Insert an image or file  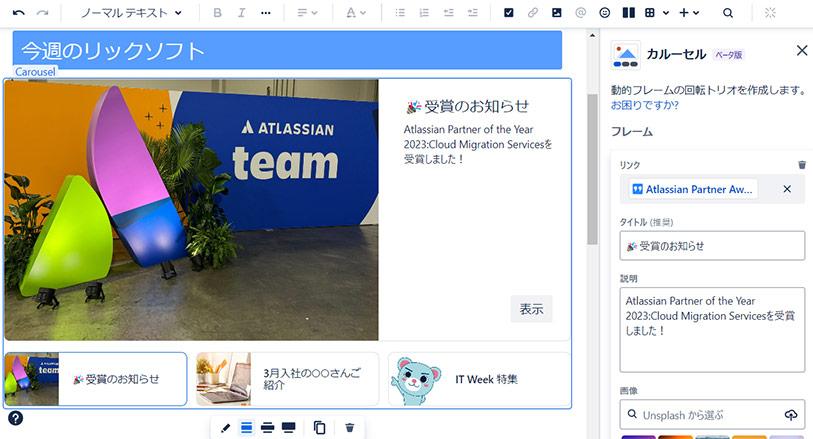point(556,13)
